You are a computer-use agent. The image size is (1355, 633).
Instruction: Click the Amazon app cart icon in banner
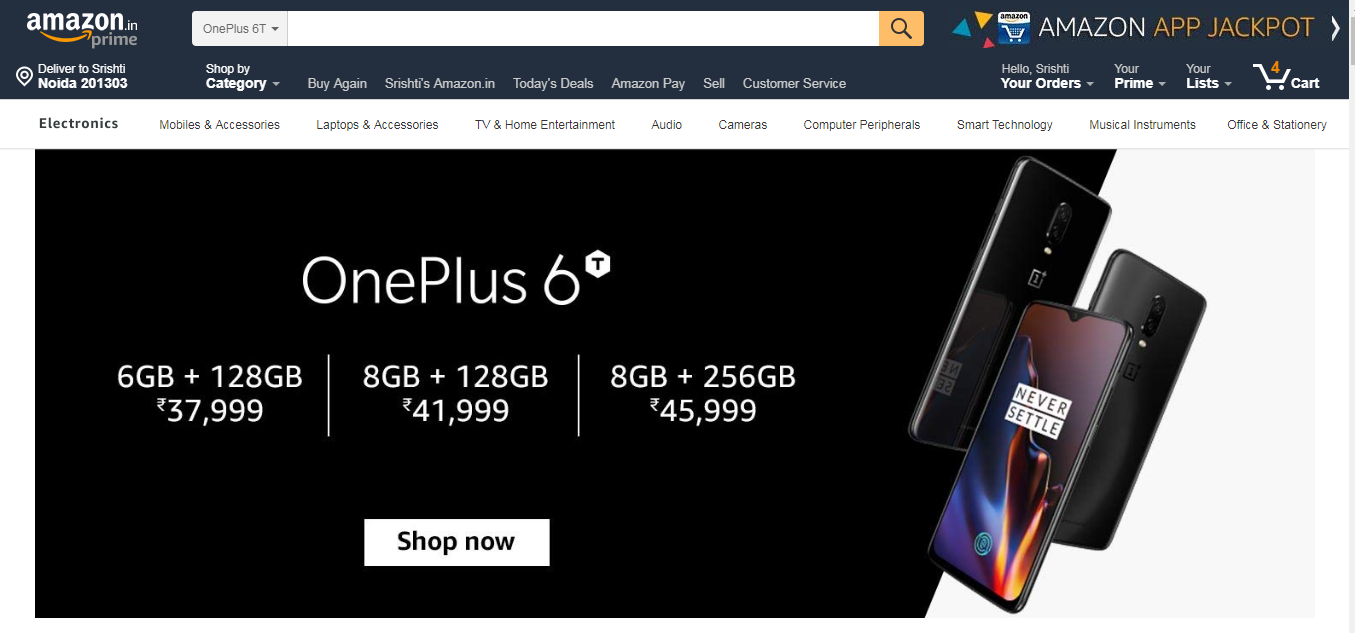click(x=1013, y=29)
